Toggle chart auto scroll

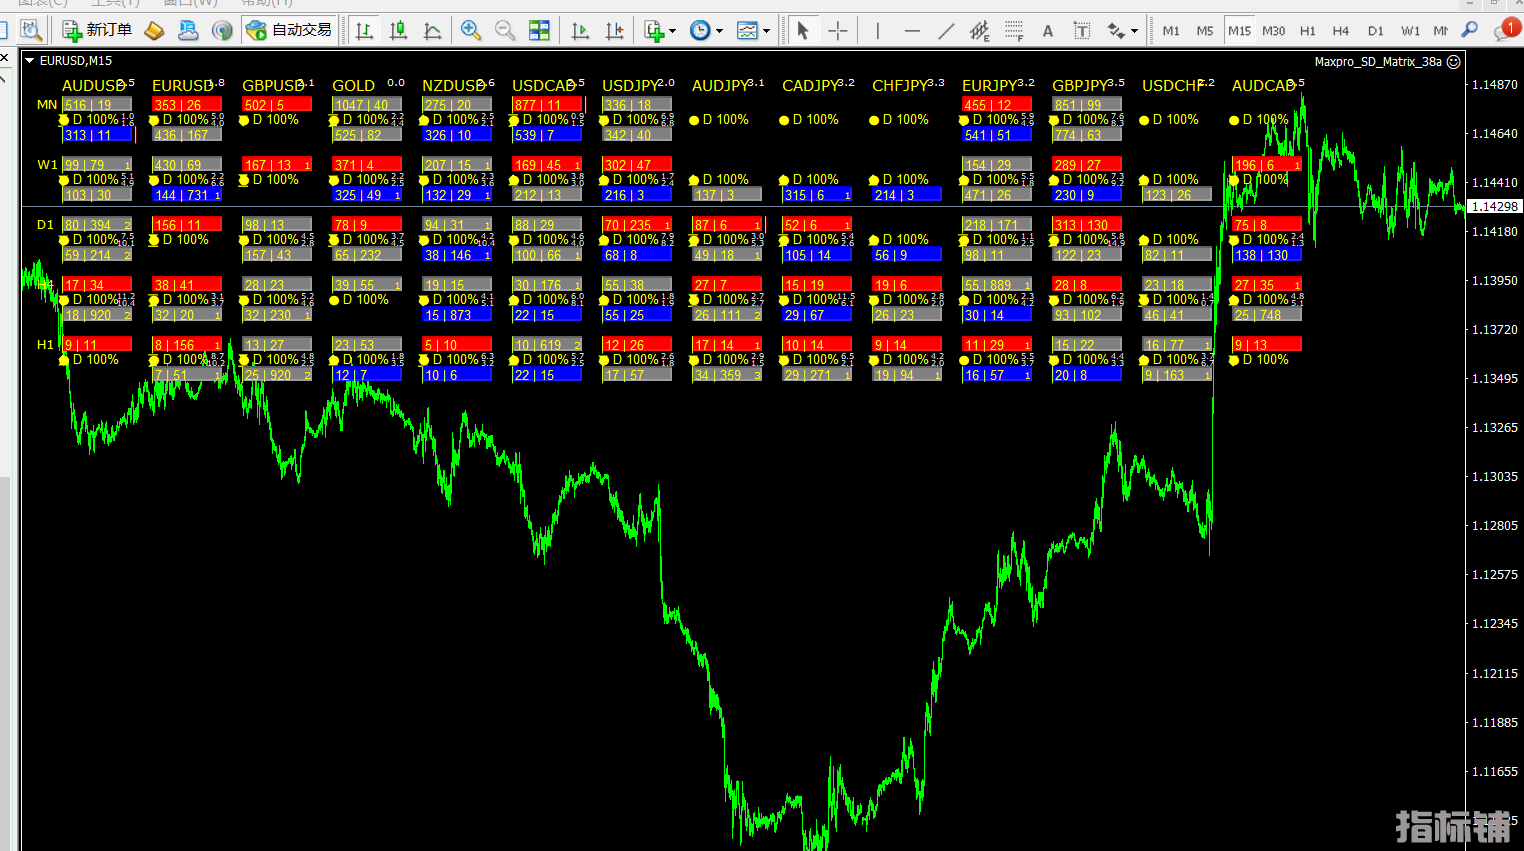[580, 31]
